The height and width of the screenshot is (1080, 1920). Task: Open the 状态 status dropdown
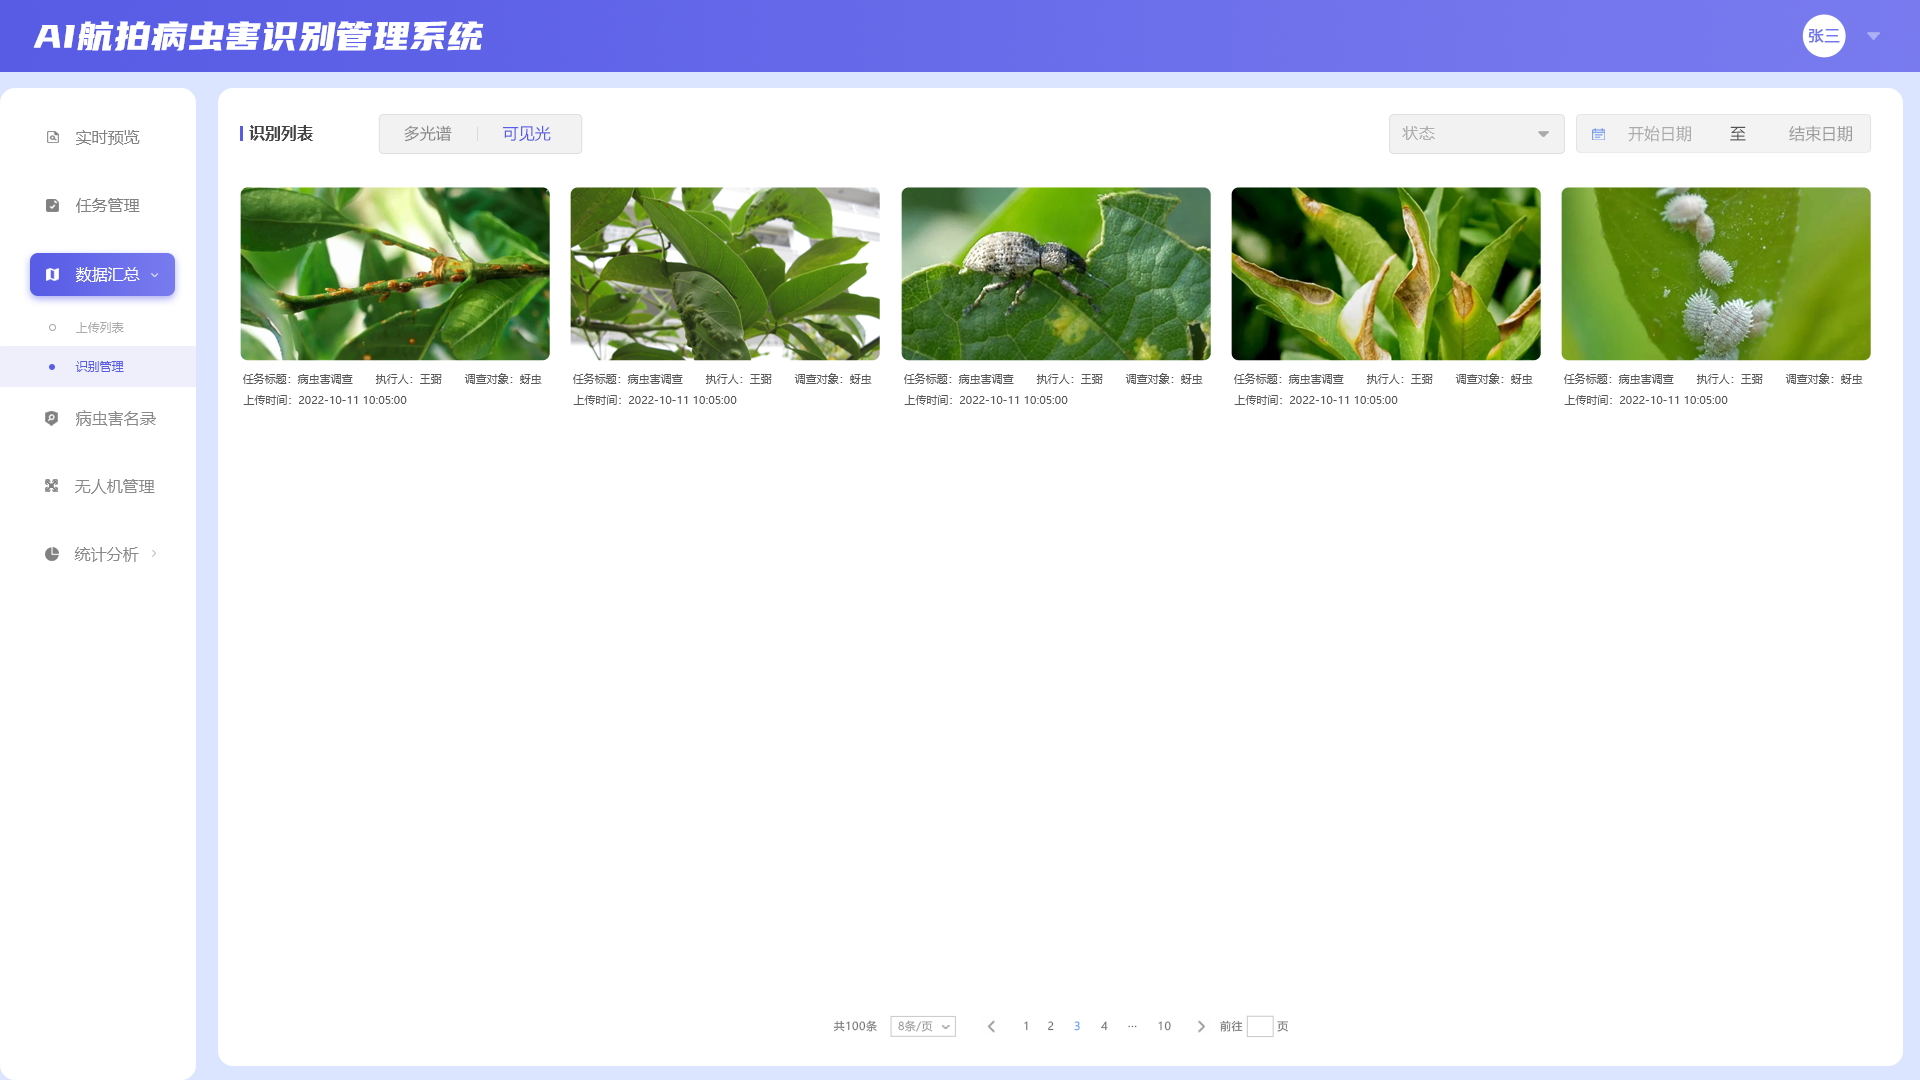pyautogui.click(x=1476, y=134)
